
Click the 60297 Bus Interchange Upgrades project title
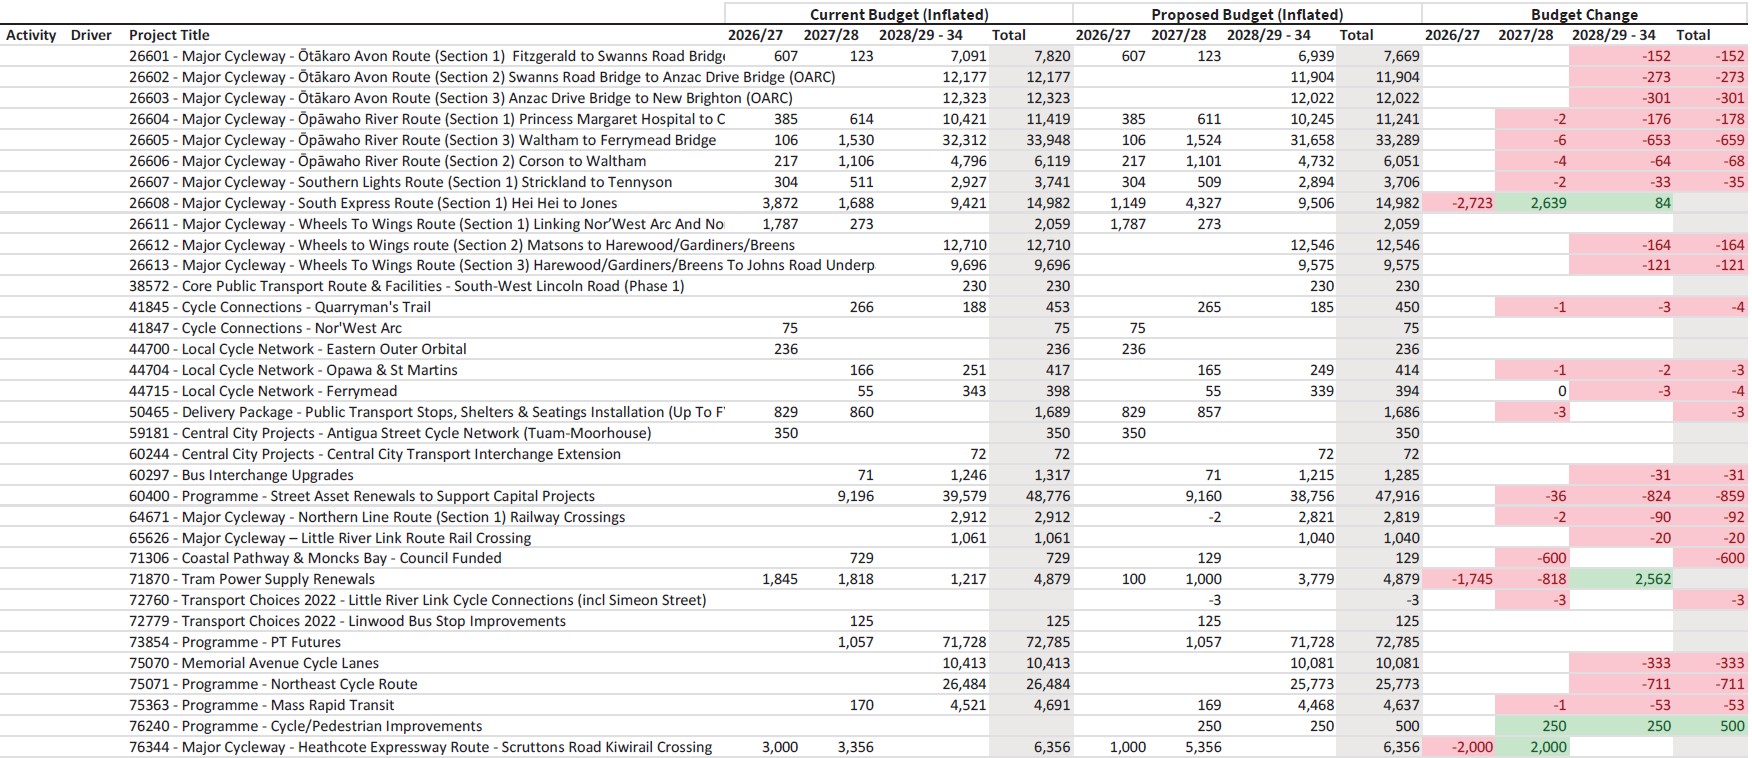241,475
